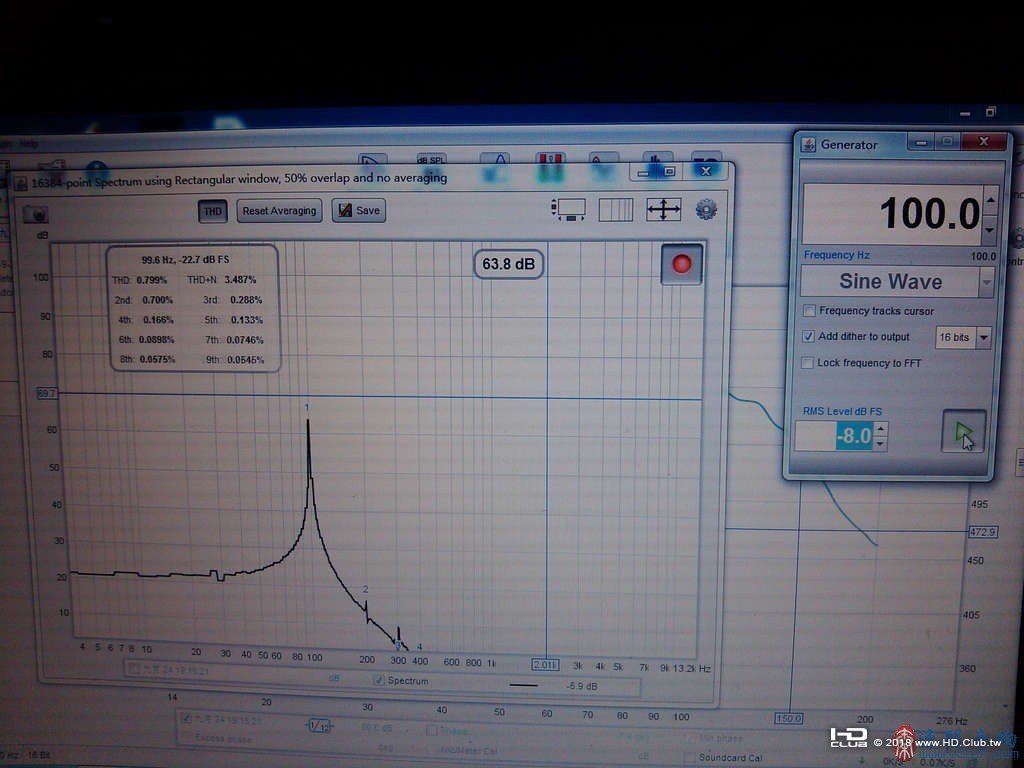Click the 100.0 frequency value field
The height and width of the screenshot is (768, 1024).
(x=892, y=214)
